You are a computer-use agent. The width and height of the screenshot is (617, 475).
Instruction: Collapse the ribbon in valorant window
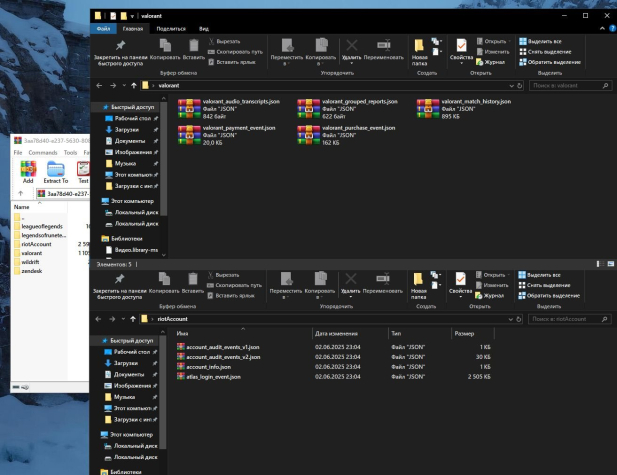pos(602,28)
